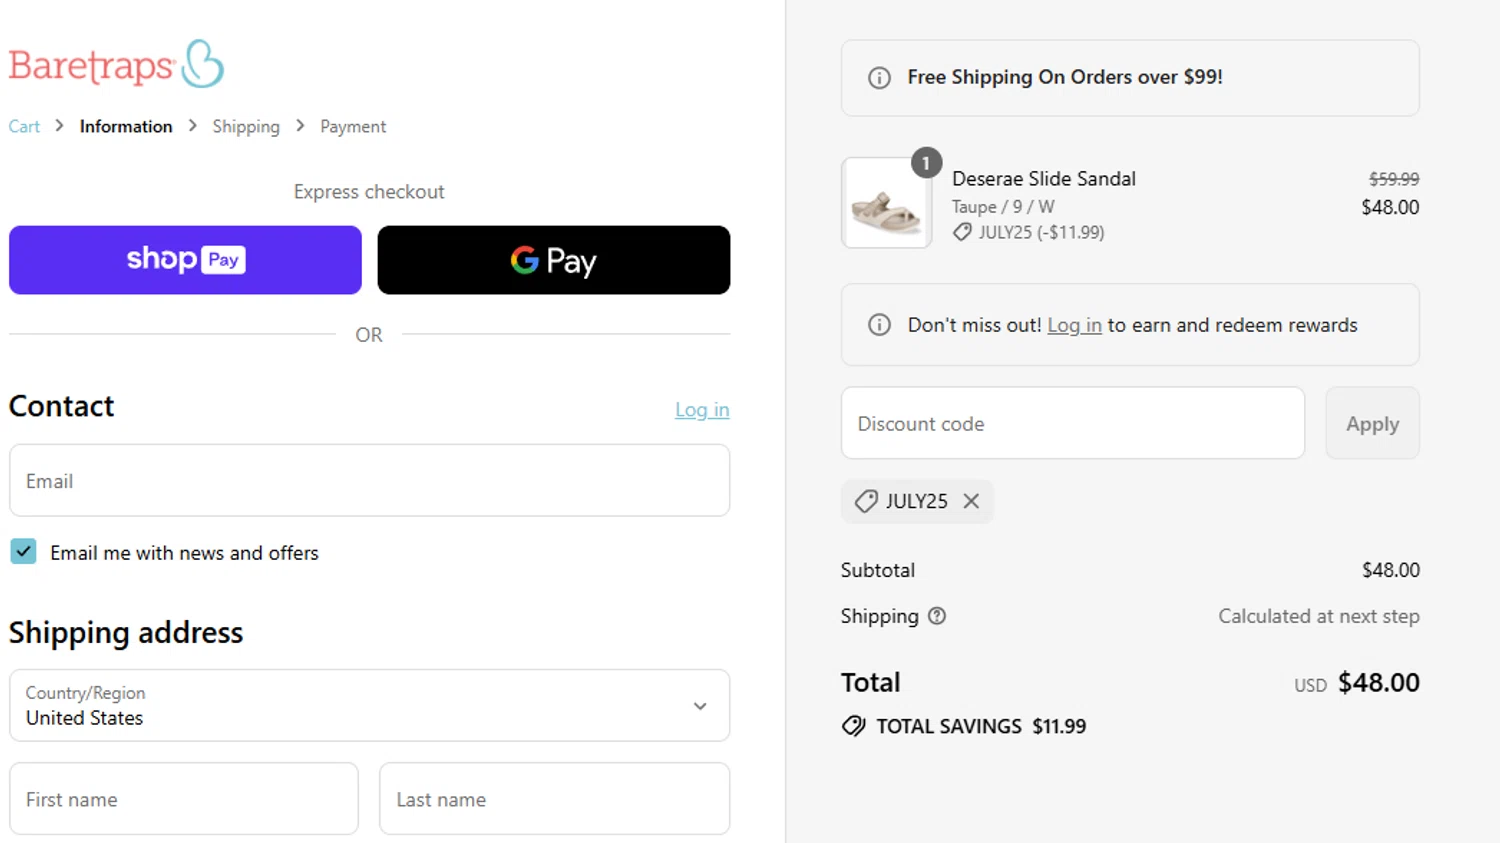Click the Shipping address heading

[126, 633]
